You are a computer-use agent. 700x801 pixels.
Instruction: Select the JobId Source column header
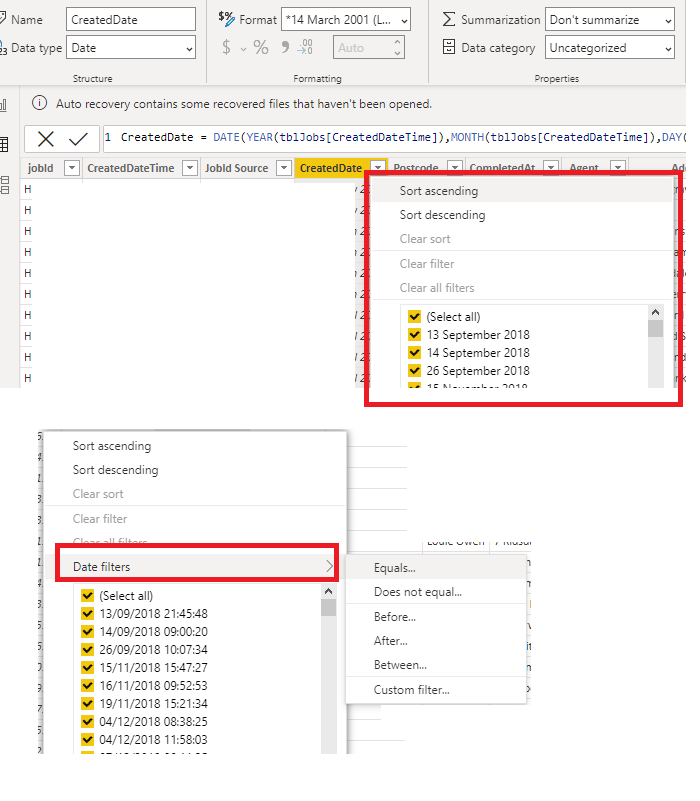(x=236, y=168)
